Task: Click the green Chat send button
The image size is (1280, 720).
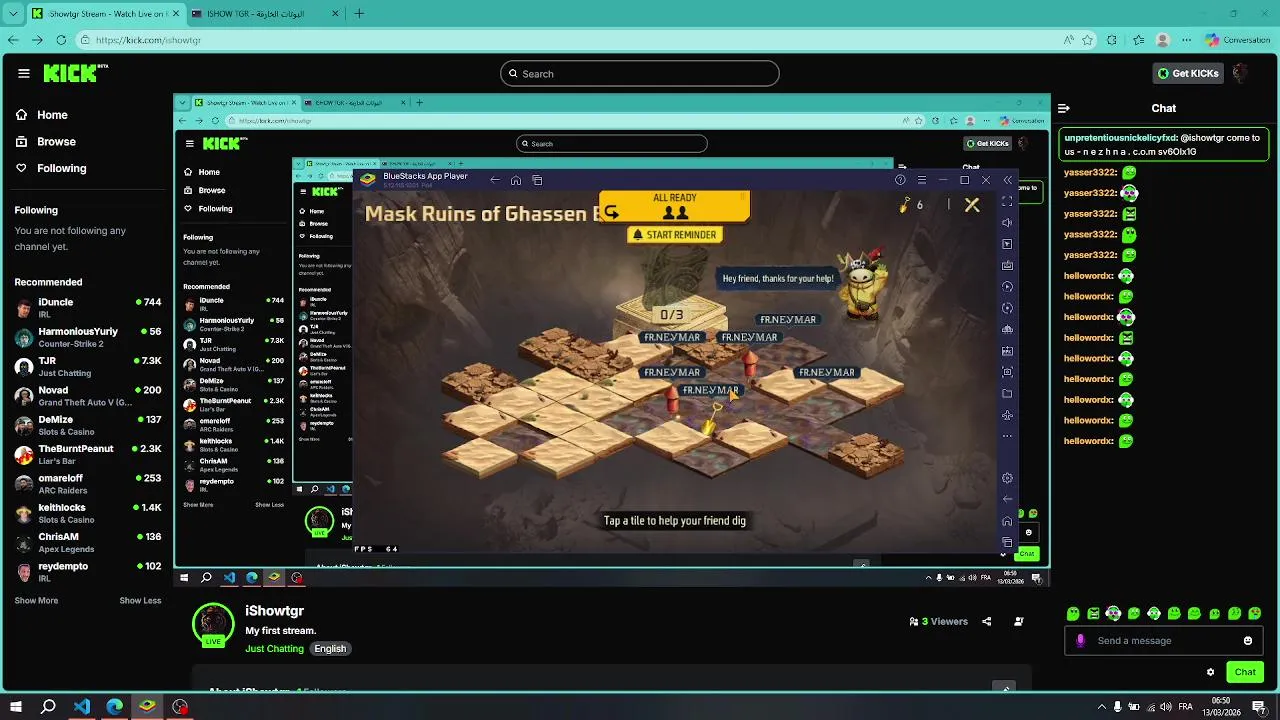Action: [1245, 672]
